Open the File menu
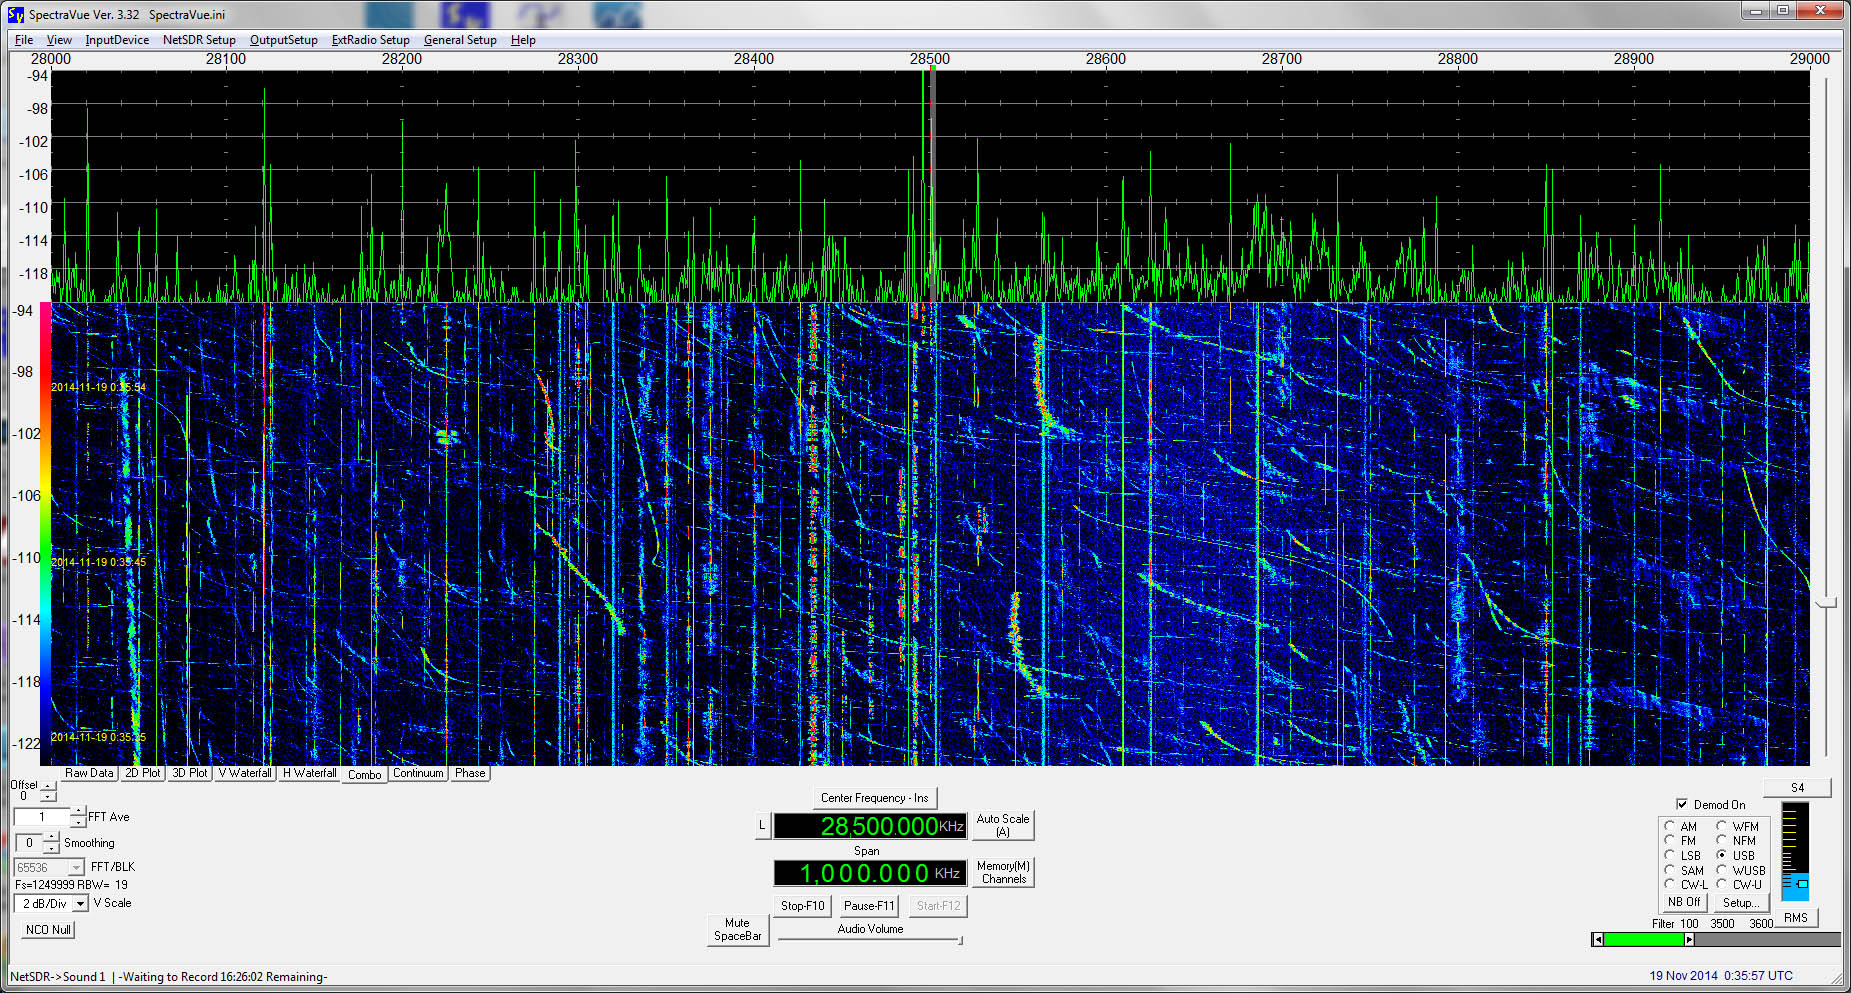The image size is (1851, 993). pyautogui.click(x=24, y=40)
